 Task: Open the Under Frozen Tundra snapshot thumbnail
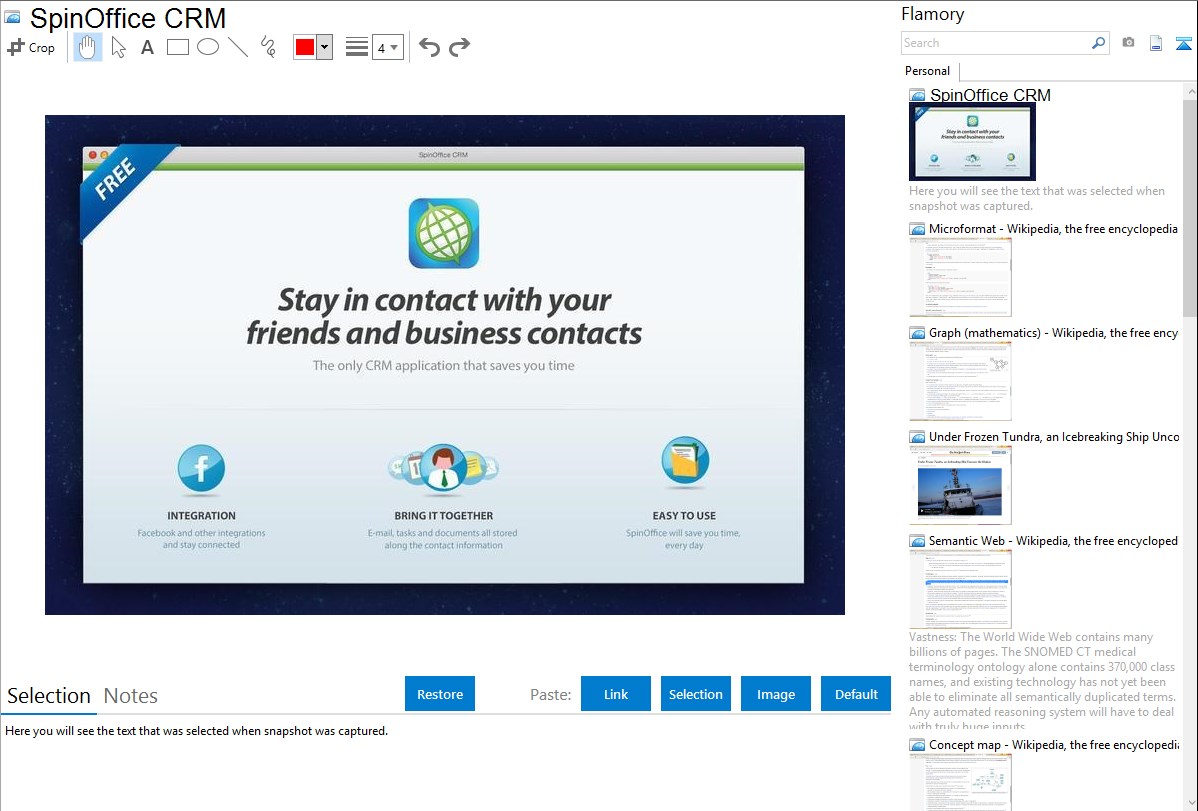[960, 485]
